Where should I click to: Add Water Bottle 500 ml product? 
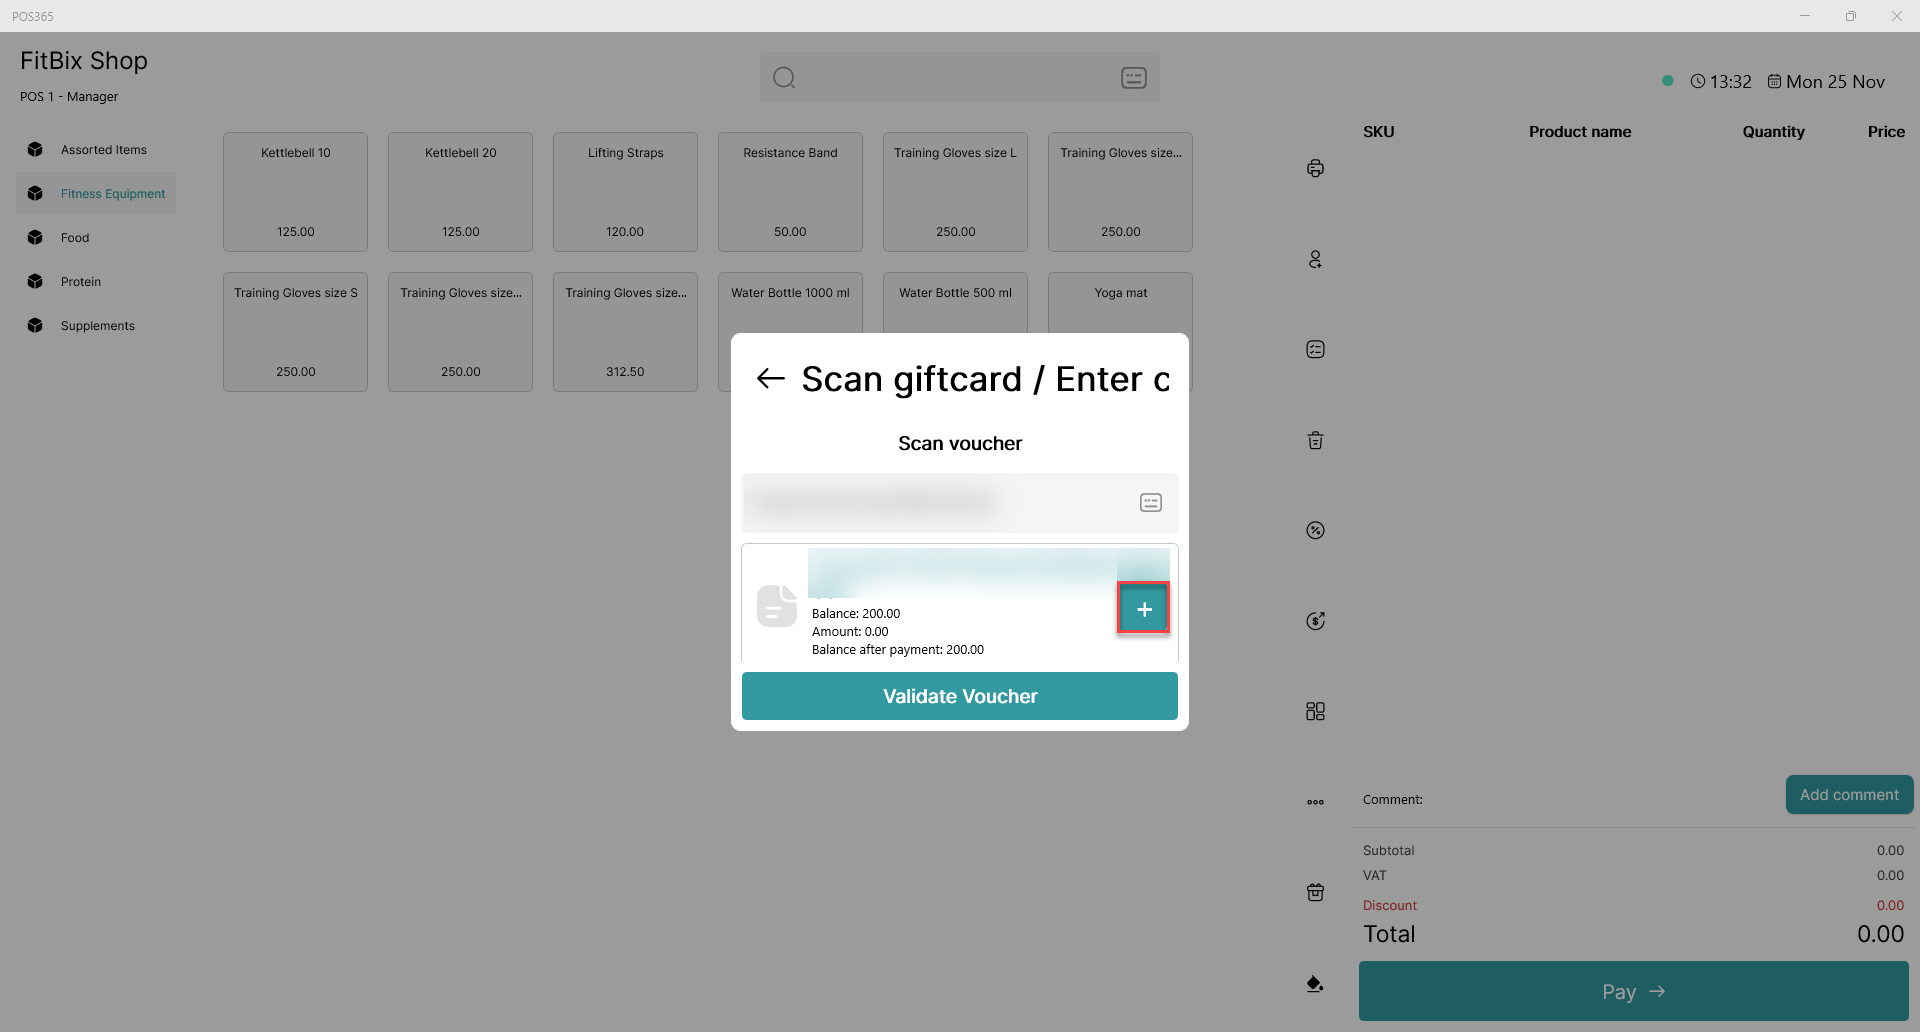click(955, 302)
